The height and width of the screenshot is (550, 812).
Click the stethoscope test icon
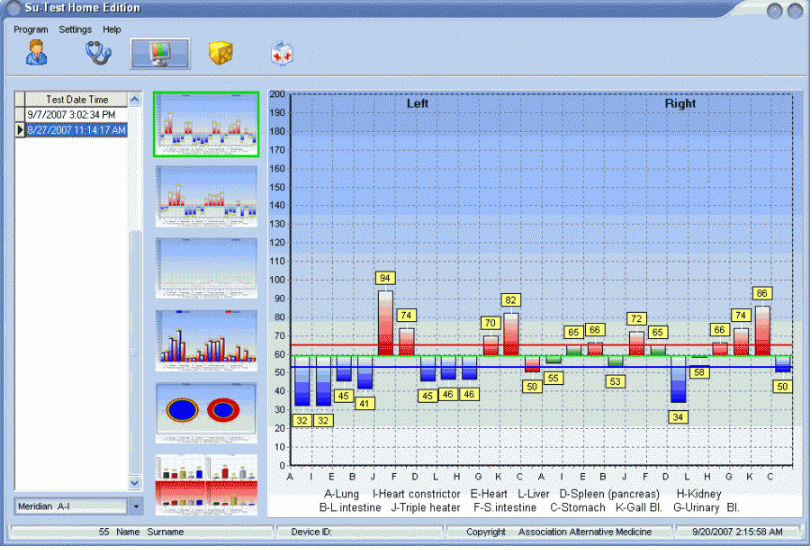[98, 53]
